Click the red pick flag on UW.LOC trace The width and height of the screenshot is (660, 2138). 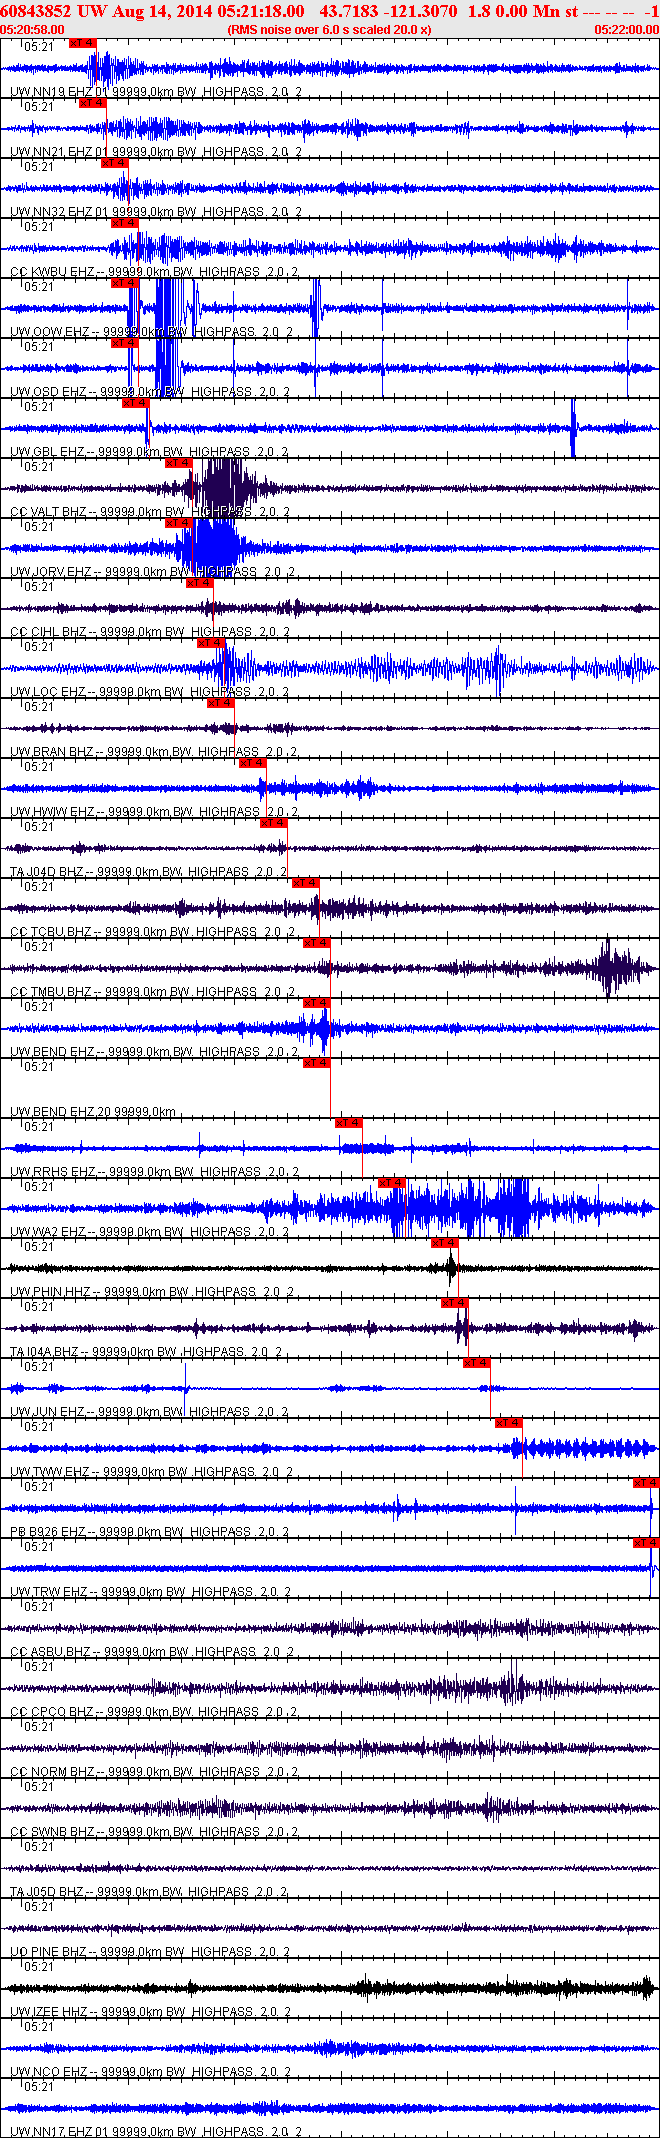(x=211, y=643)
